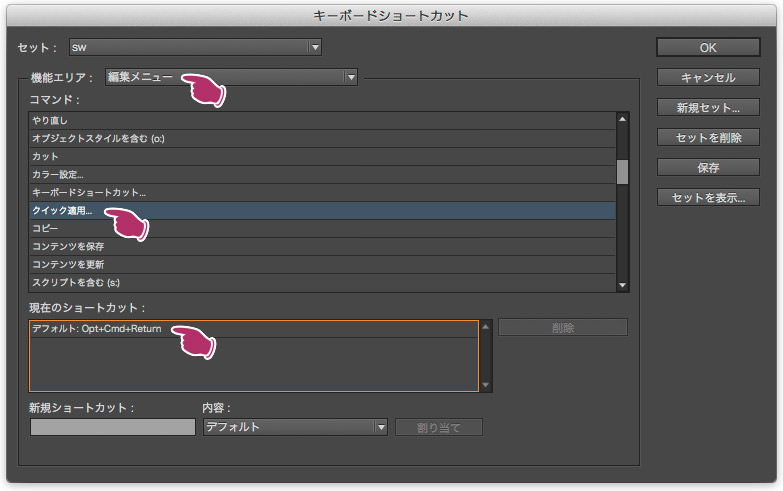The width and height of the screenshot is (783, 491).
Task: Click the command list scrollbar thumb
Action: (x=622, y=172)
